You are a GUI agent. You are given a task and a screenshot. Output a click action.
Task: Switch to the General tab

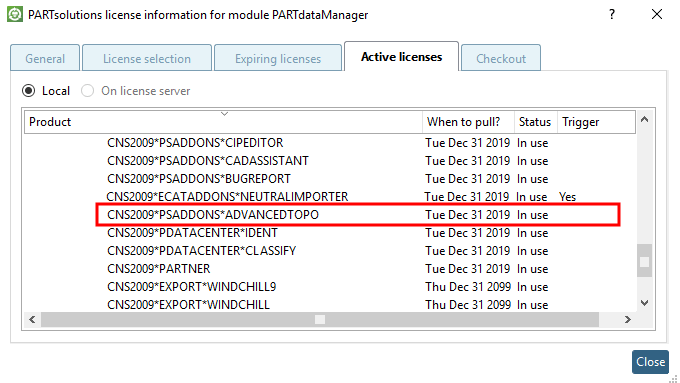[45, 58]
